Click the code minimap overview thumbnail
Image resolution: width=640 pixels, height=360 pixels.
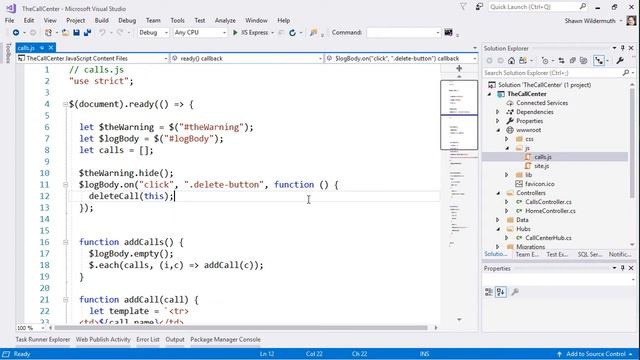459,115
